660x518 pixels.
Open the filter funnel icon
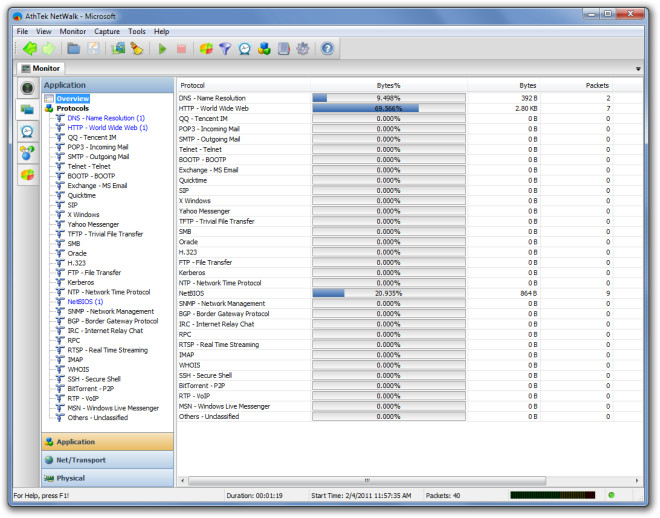tap(225, 49)
